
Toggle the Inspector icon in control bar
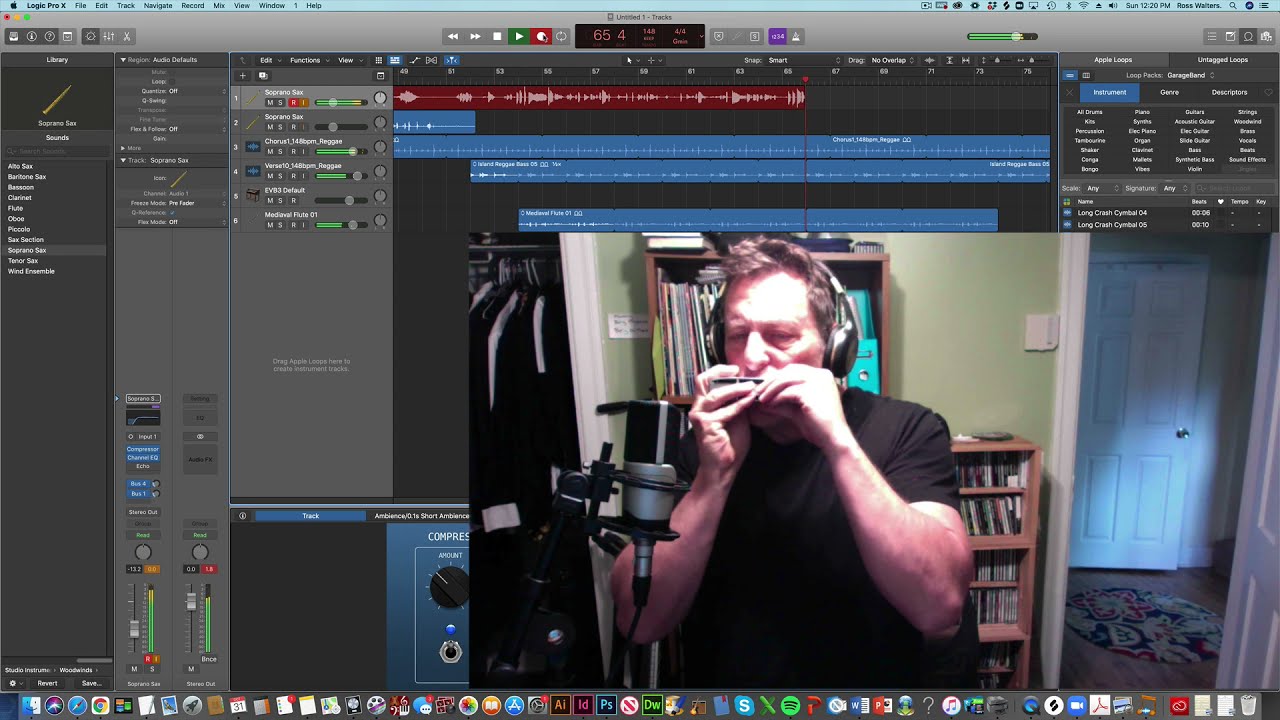pos(32,36)
